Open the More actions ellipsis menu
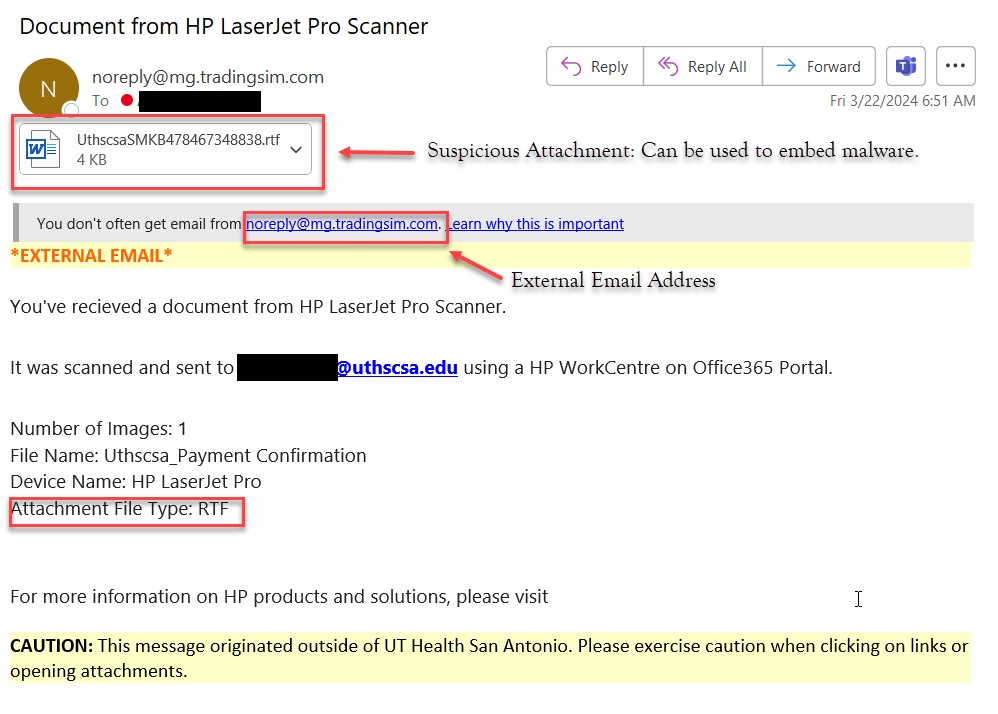998x714 pixels. pos(955,67)
